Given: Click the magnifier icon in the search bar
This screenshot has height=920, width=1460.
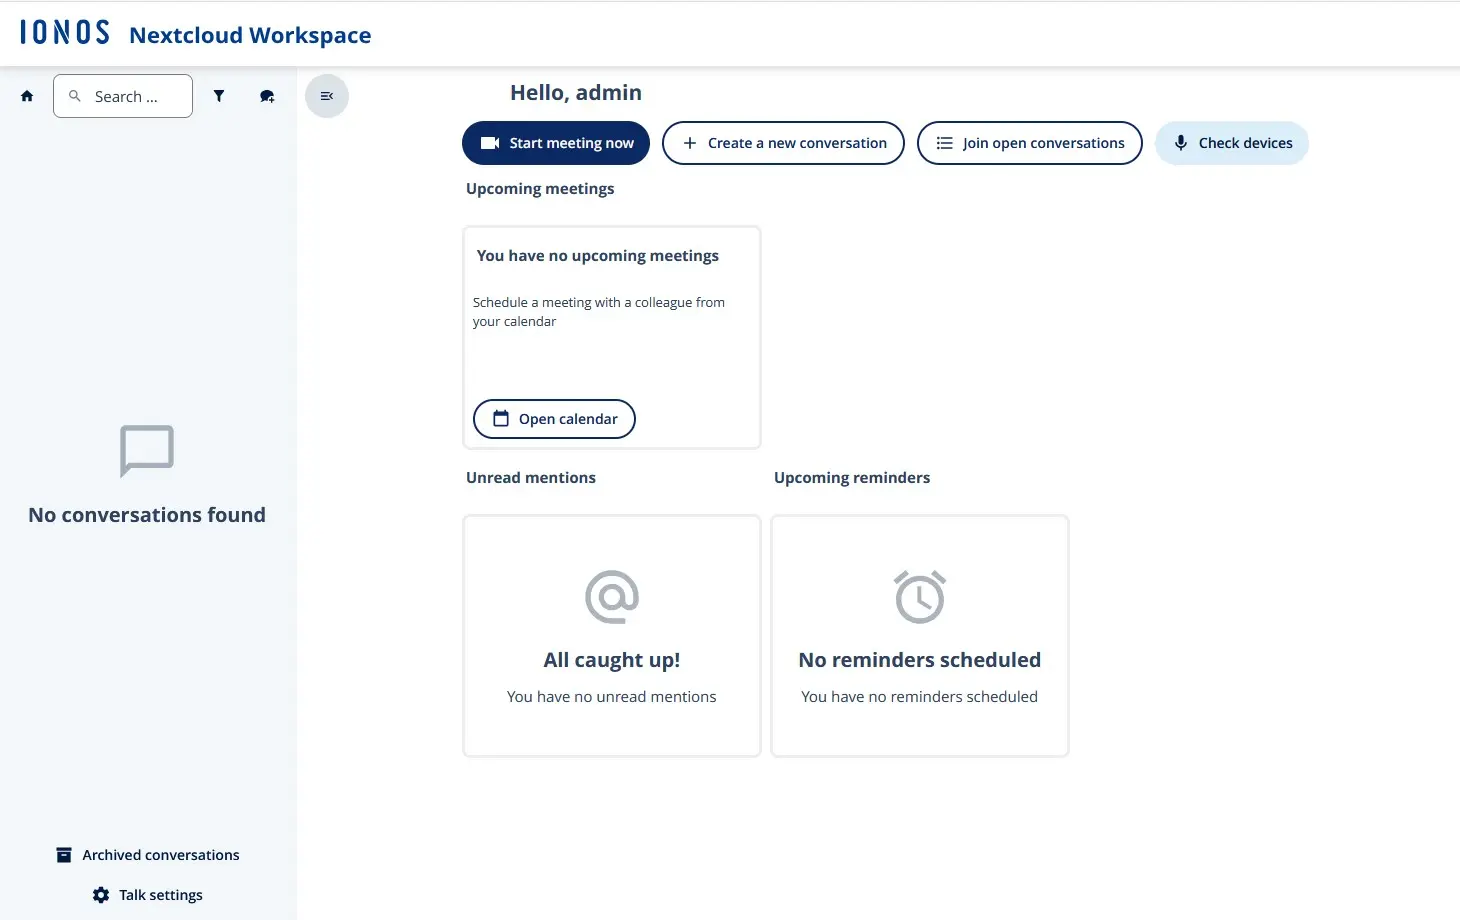Looking at the screenshot, I should click(75, 95).
